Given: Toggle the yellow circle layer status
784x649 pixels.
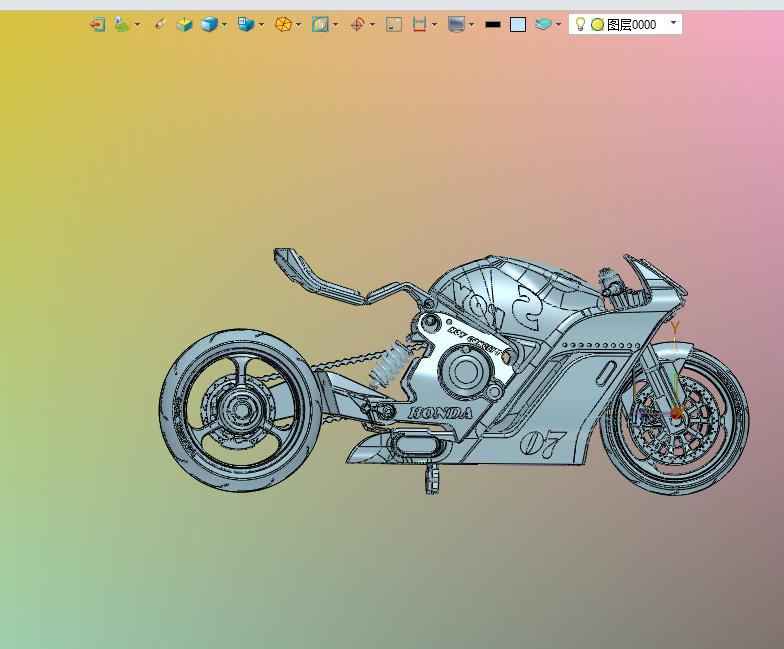Looking at the screenshot, I should click(597, 24).
